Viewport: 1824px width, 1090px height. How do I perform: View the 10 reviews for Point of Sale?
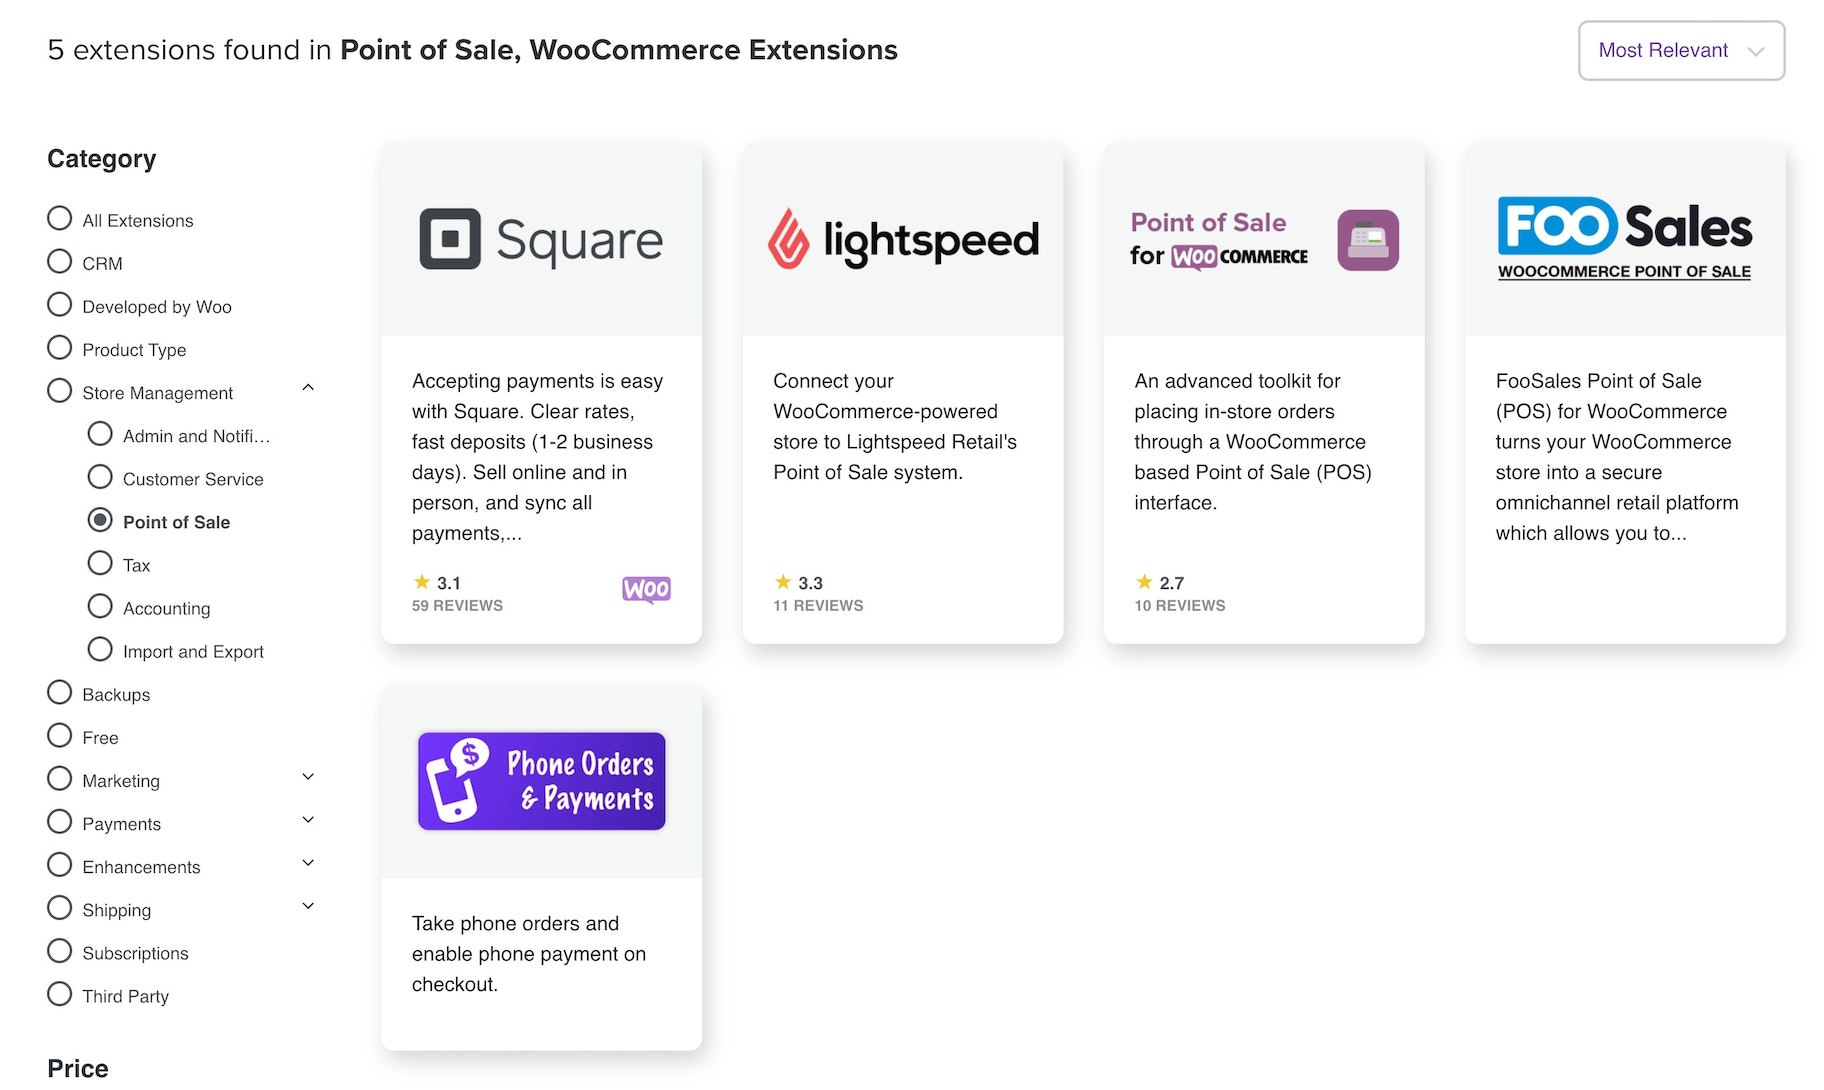tap(1180, 605)
